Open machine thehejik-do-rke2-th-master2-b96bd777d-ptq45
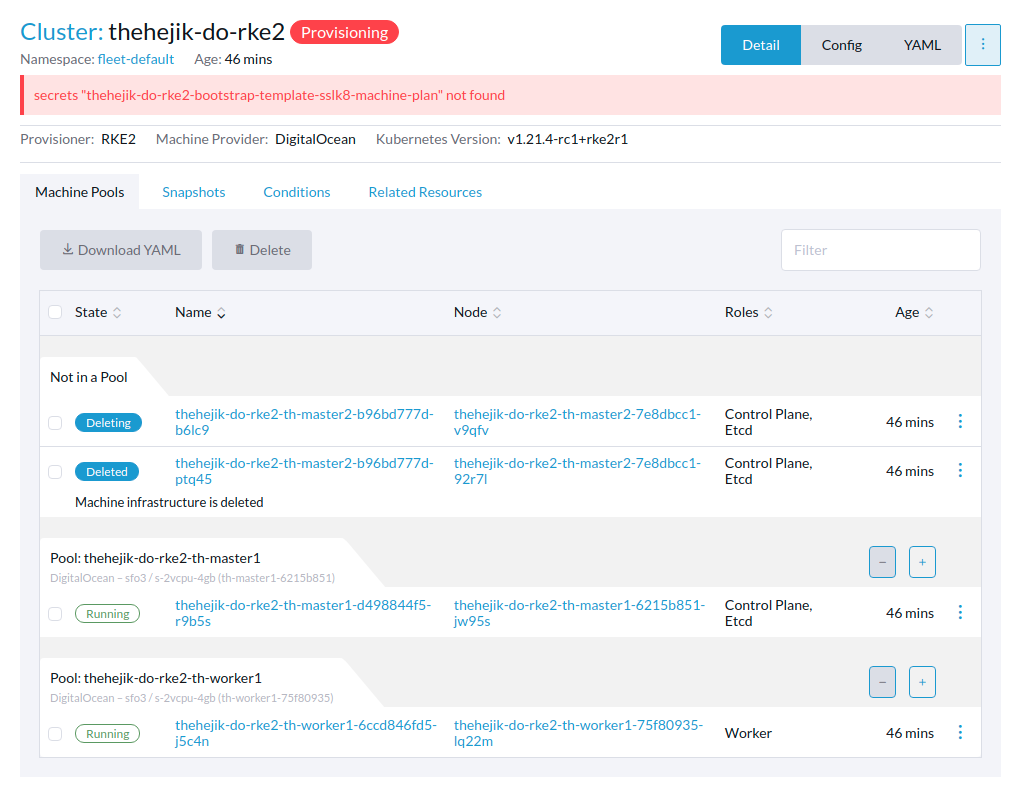This screenshot has width=1015, height=802. [304, 471]
